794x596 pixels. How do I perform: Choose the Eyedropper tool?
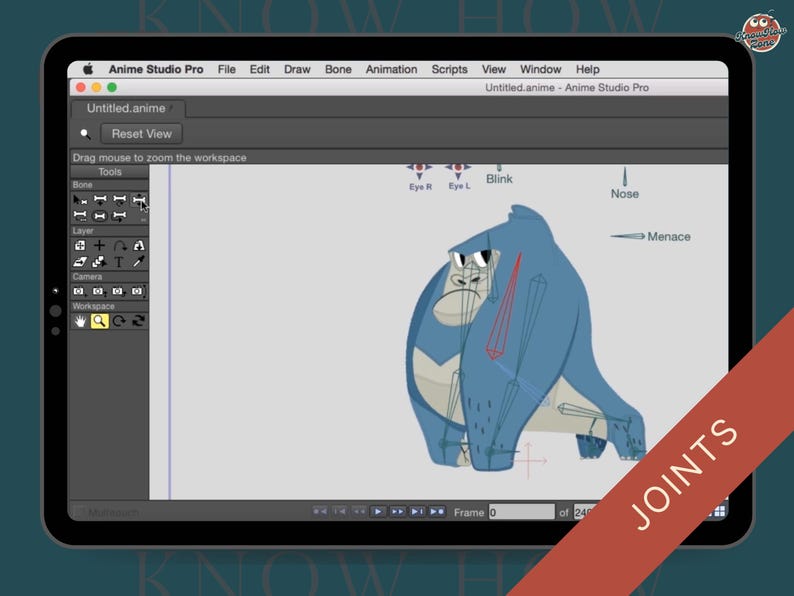139,262
